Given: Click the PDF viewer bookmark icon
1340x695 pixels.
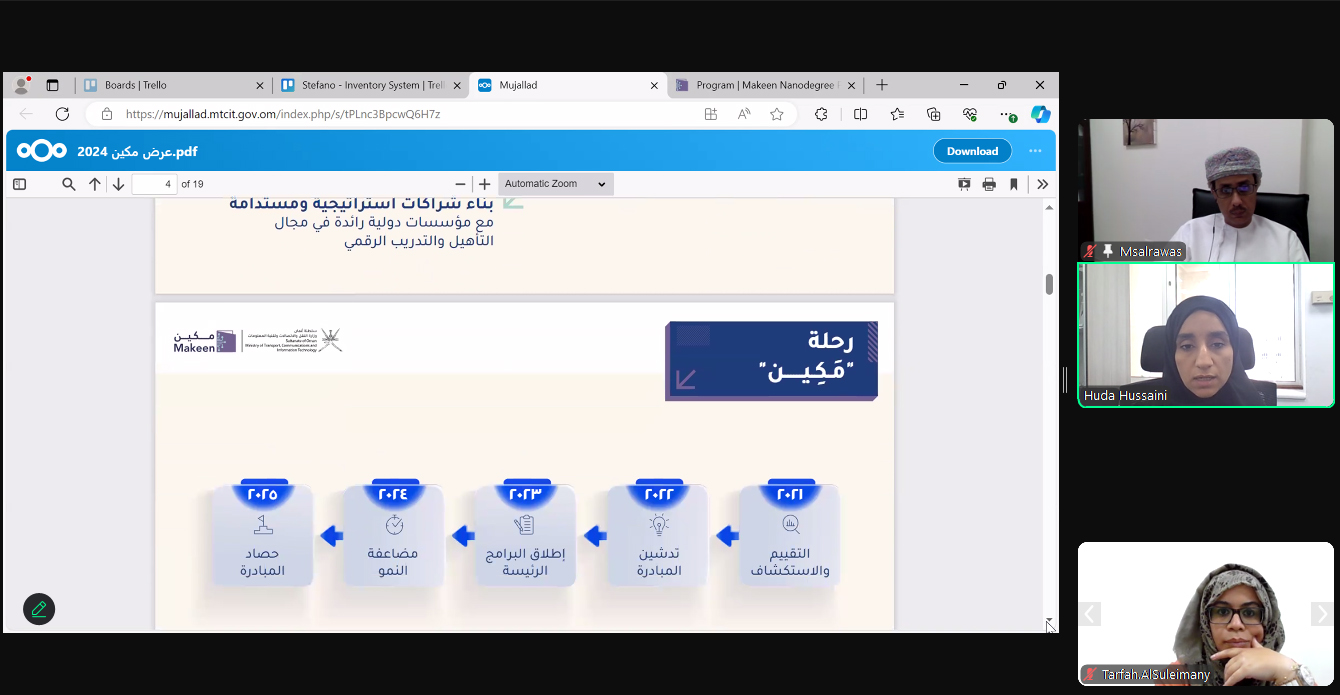Looking at the screenshot, I should pyautogui.click(x=1013, y=184).
